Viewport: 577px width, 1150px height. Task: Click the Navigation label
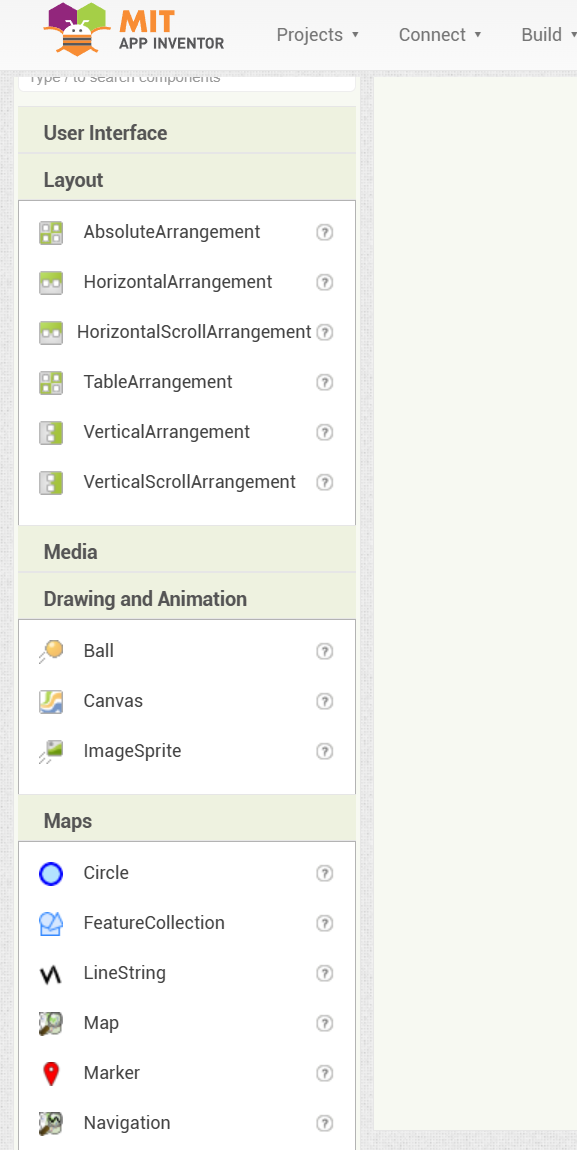click(x=127, y=1122)
